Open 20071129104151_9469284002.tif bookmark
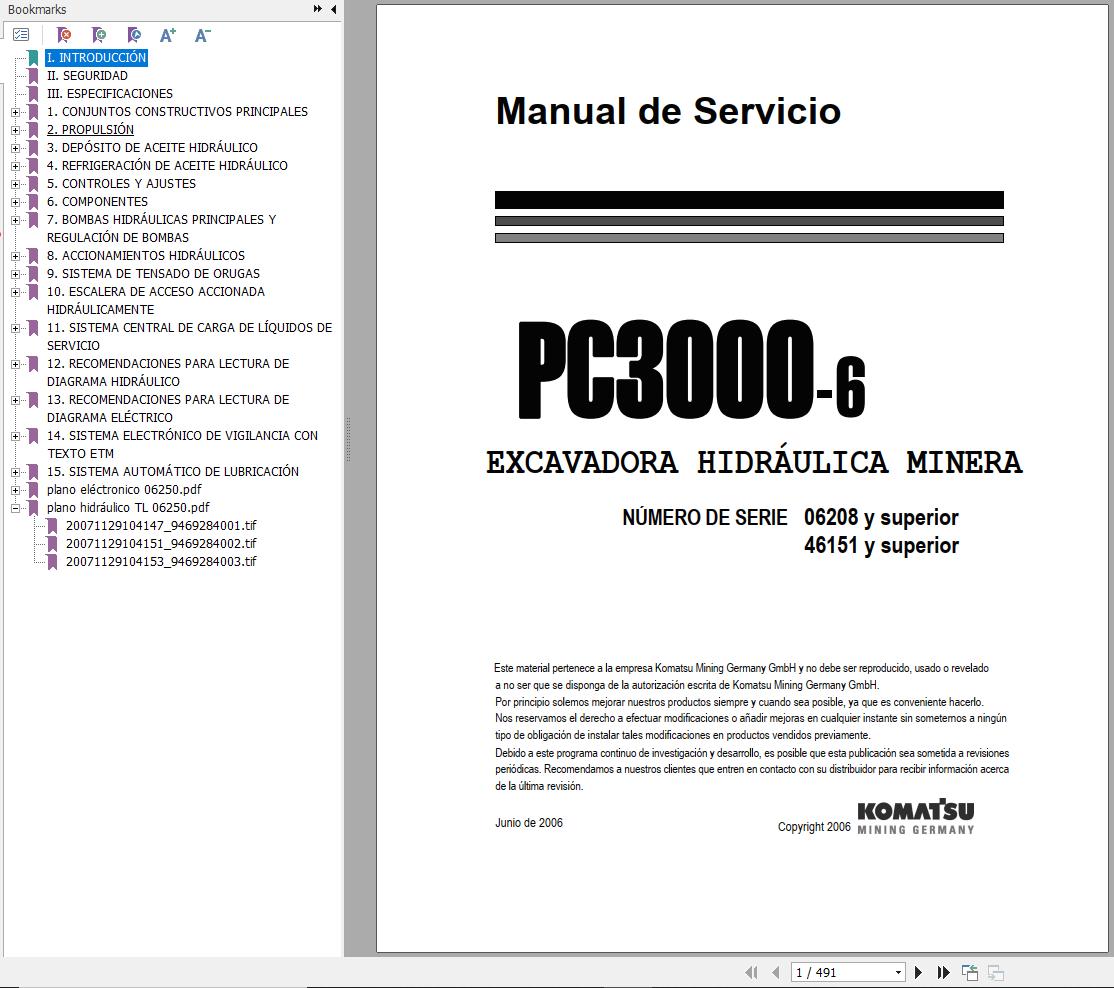The height and width of the screenshot is (988, 1114). 161,543
